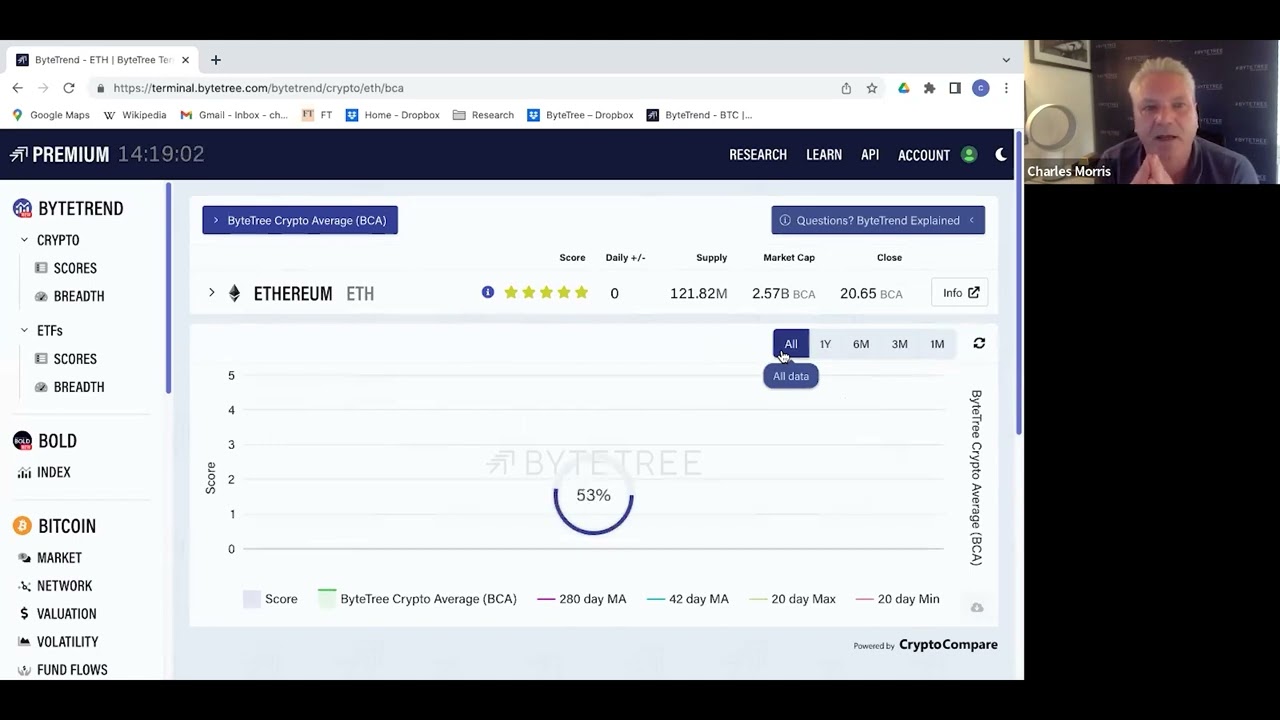Screen dimensions: 1280x720
Task: Select the 1M time range
Action: coord(937,344)
